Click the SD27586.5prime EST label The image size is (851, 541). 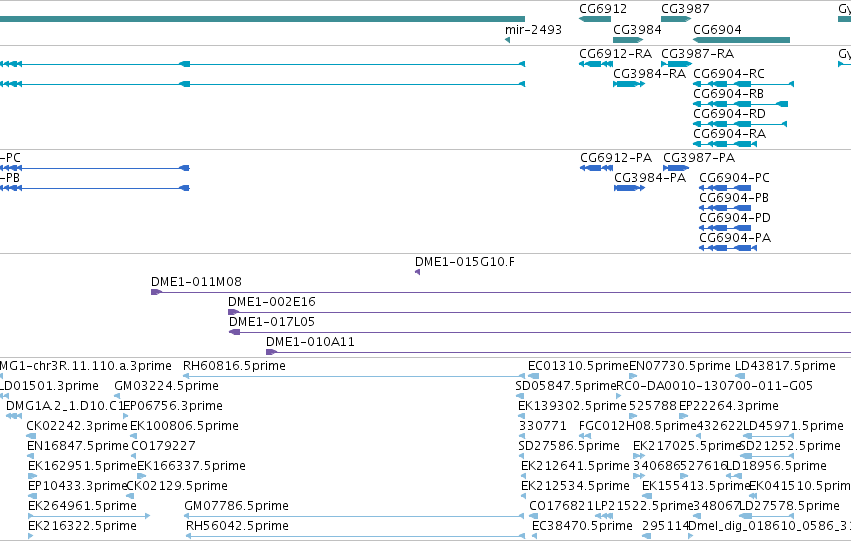coord(569,447)
